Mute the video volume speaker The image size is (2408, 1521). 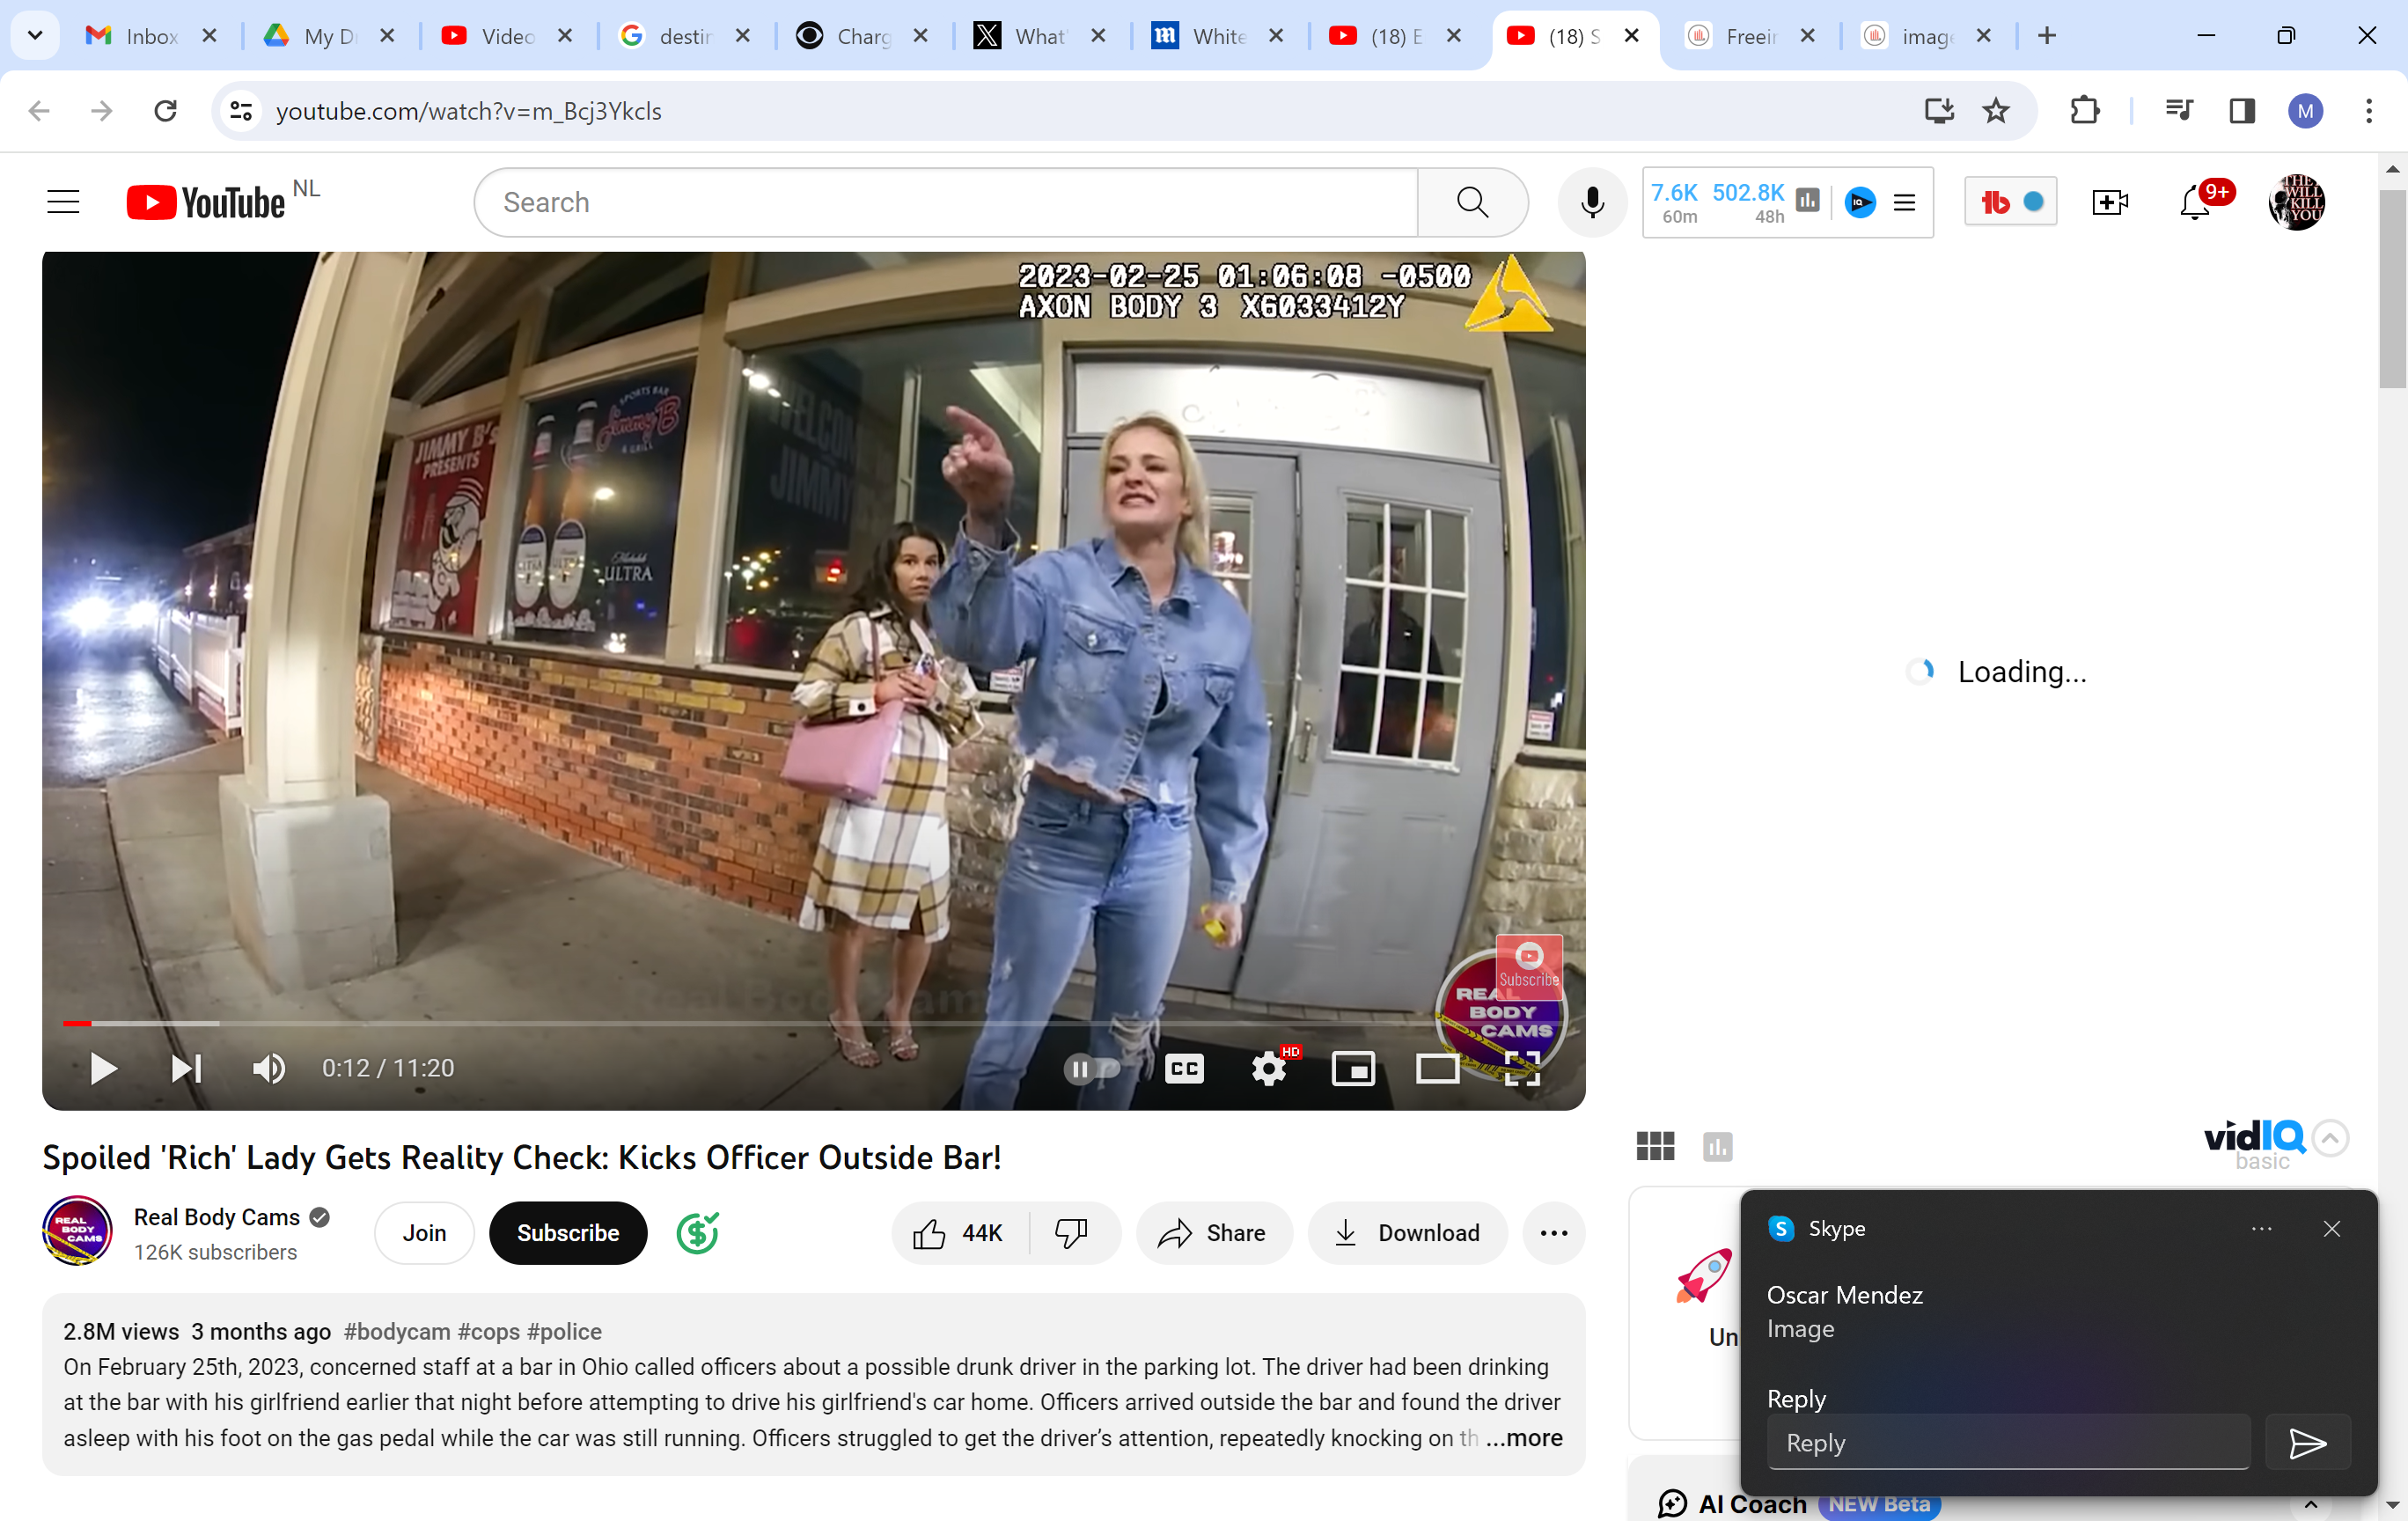click(x=268, y=1068)
